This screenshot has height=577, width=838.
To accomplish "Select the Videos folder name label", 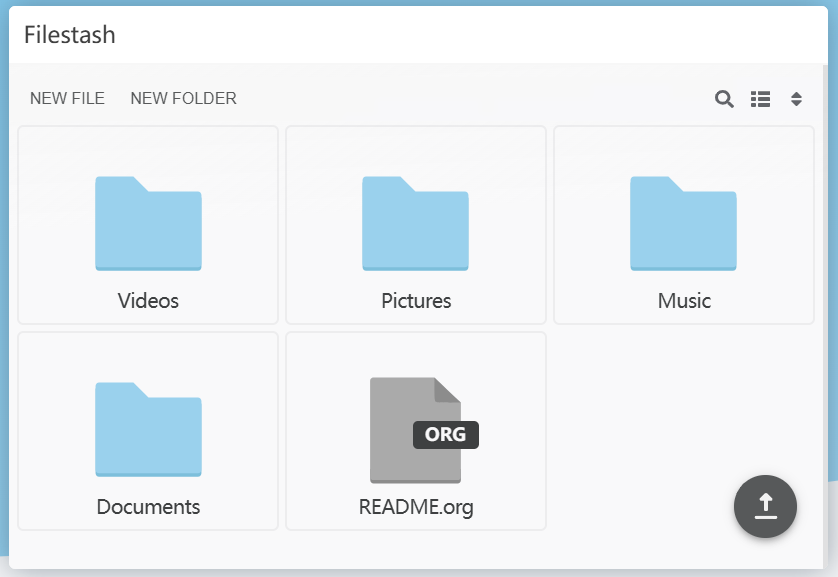I will [x=148, y=301].
